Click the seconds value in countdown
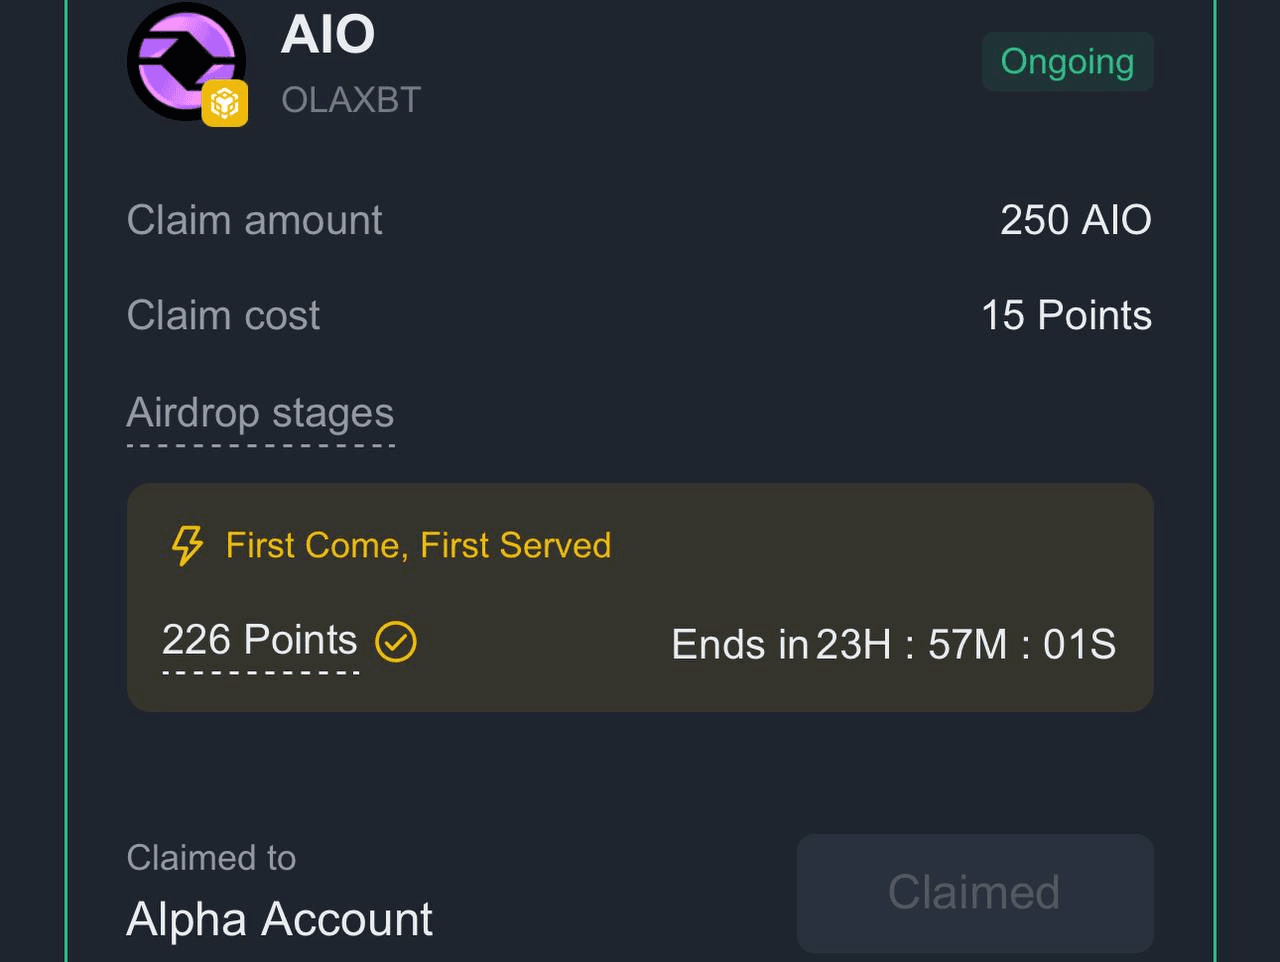The width and height of the screenshot is (1280, 962). [x=1079, y=645]
